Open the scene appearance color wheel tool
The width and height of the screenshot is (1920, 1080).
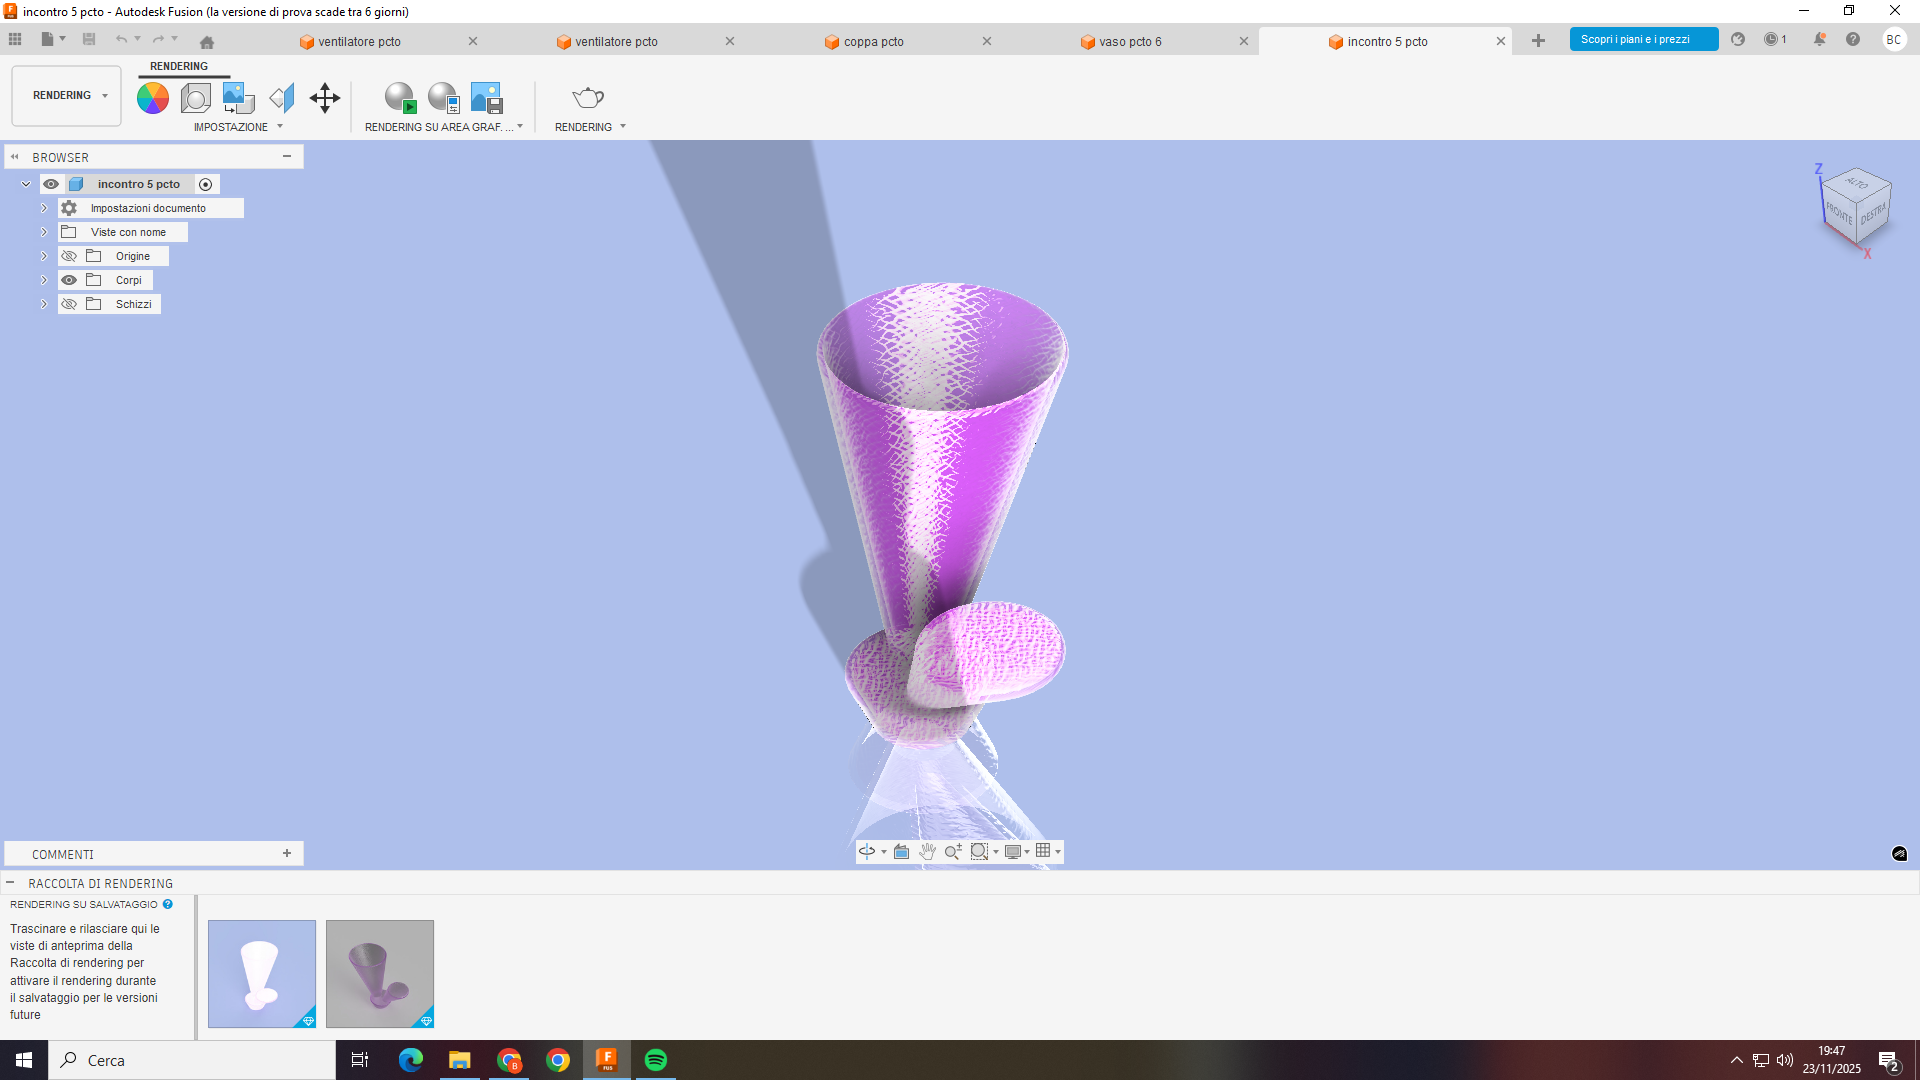pos(152,97)
